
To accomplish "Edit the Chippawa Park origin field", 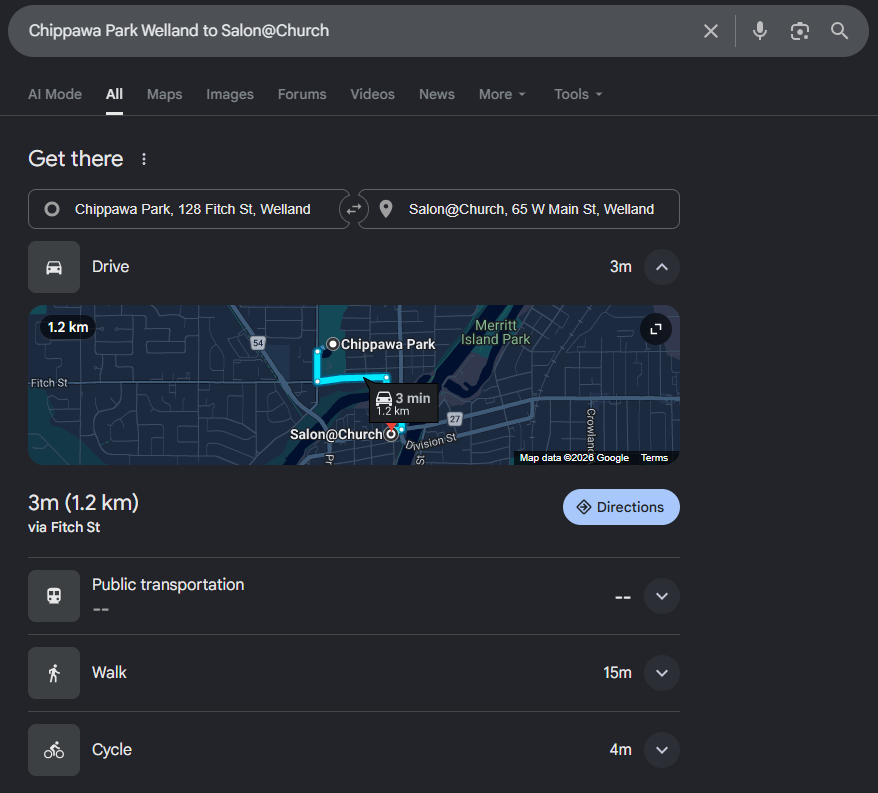I will (x=188, y=209).
